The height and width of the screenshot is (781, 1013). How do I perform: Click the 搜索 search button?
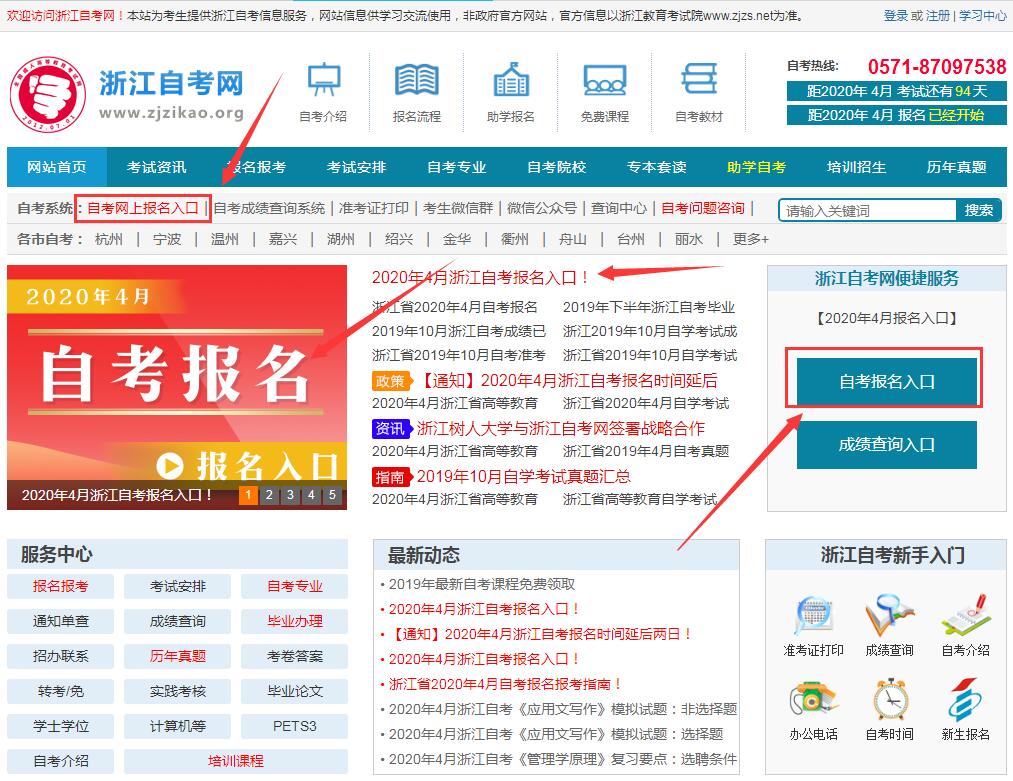click(x=978, y=210)
